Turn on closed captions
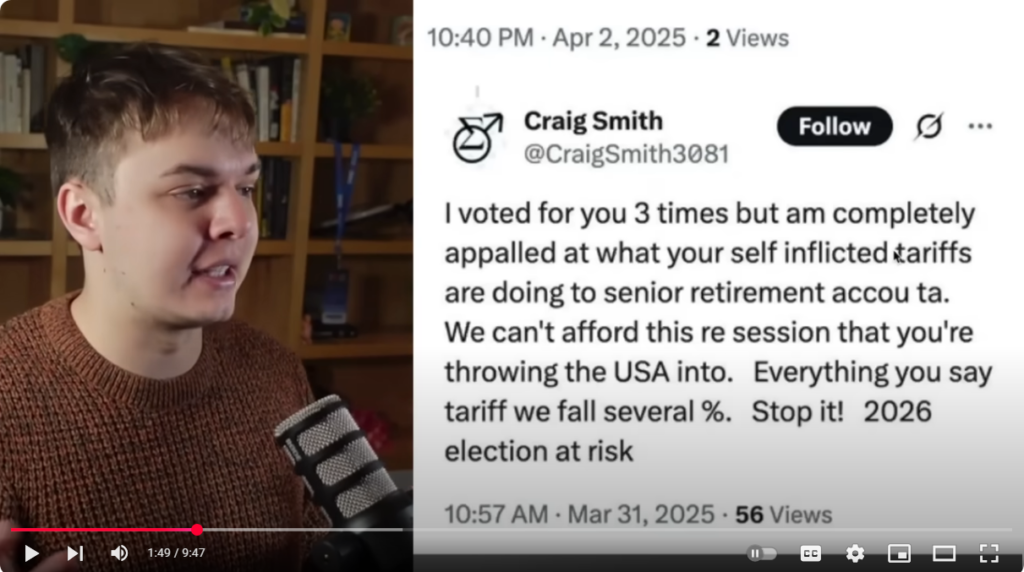The image size is (1024, 572). tap(811, 553)
